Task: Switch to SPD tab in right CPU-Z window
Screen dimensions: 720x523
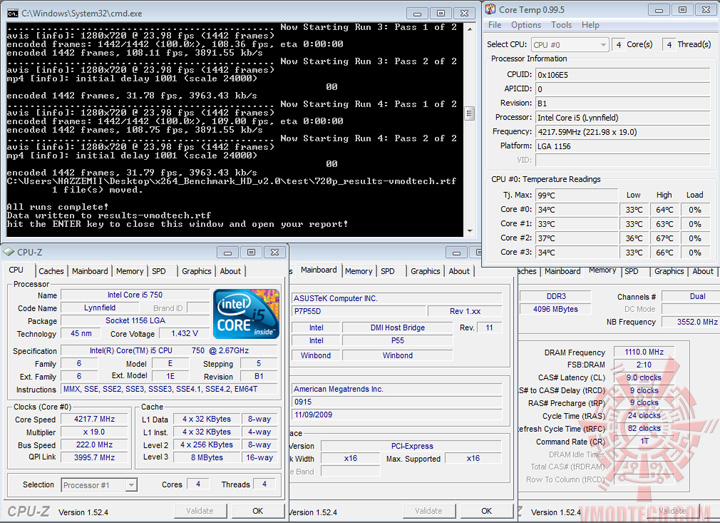Action: pyautogui.click(x=631, y=271)
